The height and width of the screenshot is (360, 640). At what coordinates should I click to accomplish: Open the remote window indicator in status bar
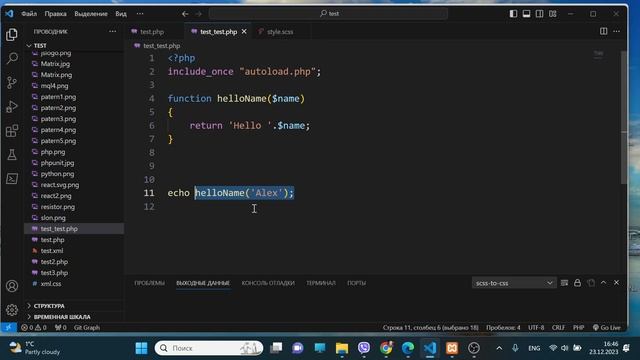[x=9, y=327]
